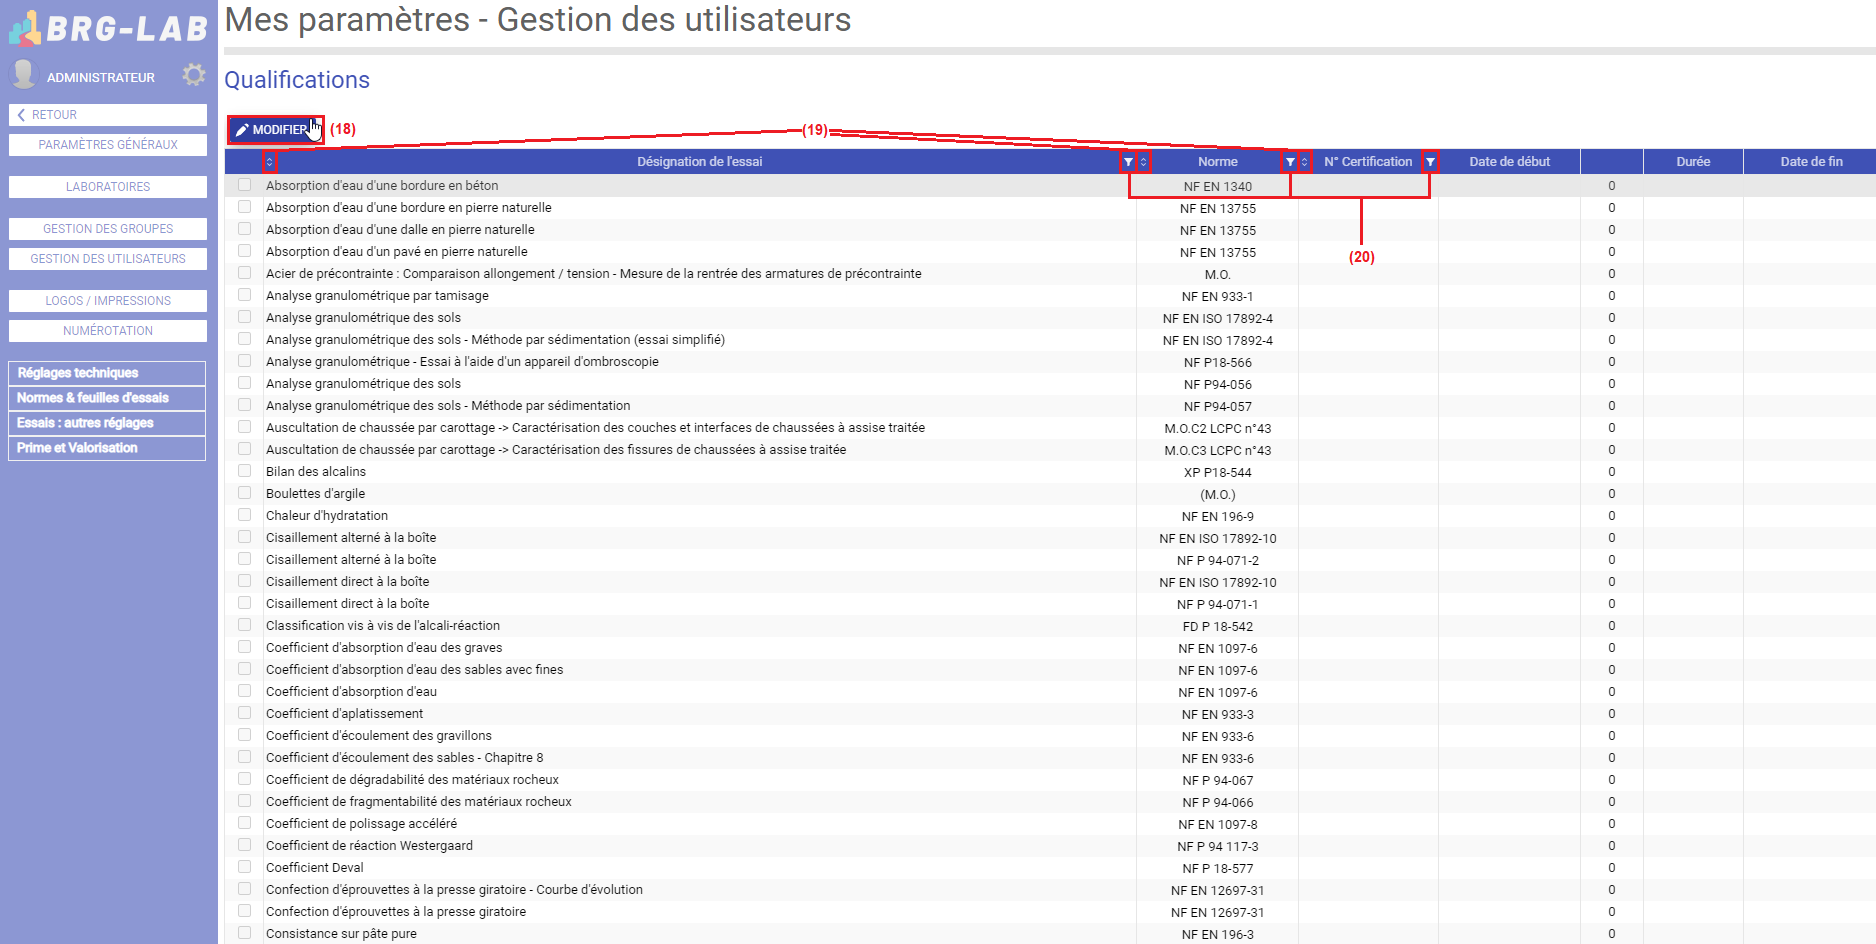Click norm cell NF EN 1097-8
Image resolution: width=1876 pixels, height=944 pixels.
click(1217, 825)
